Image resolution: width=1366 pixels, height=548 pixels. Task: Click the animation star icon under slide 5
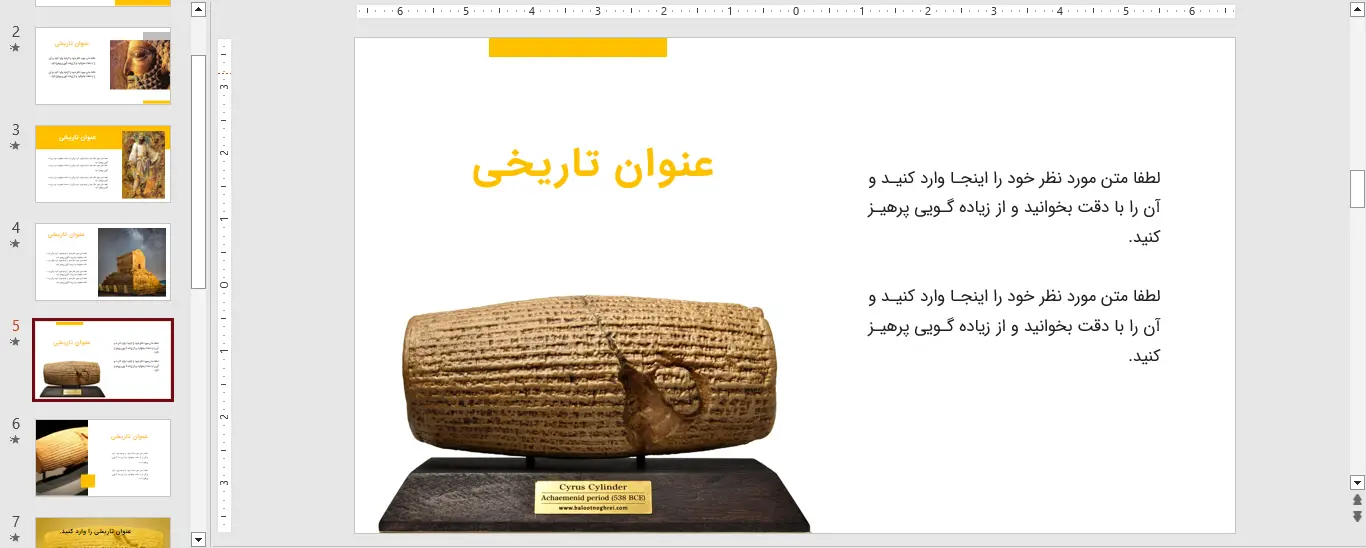15,342
